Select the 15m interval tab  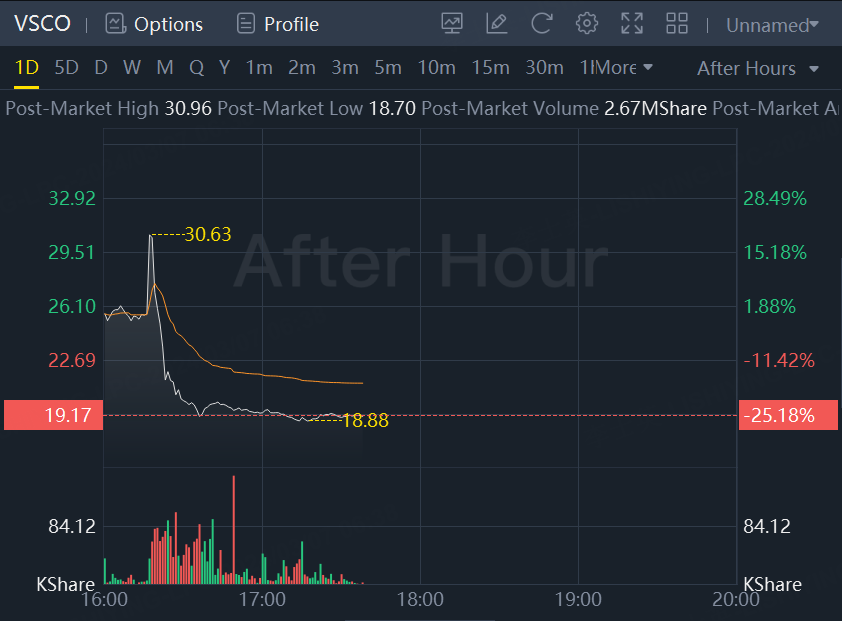coord(490,67)
